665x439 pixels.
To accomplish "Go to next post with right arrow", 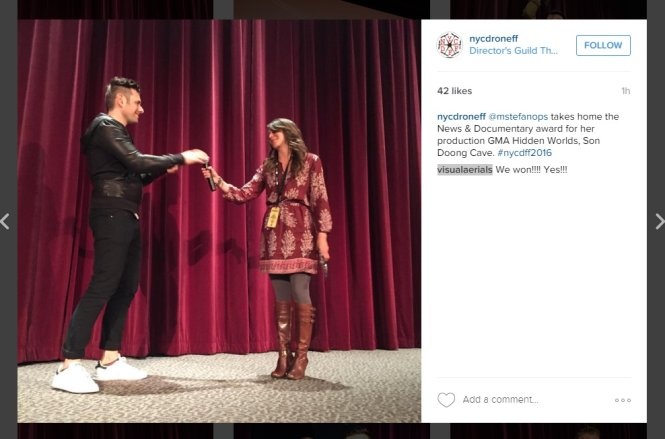I will pyautogui.click(x=659, y=222).
